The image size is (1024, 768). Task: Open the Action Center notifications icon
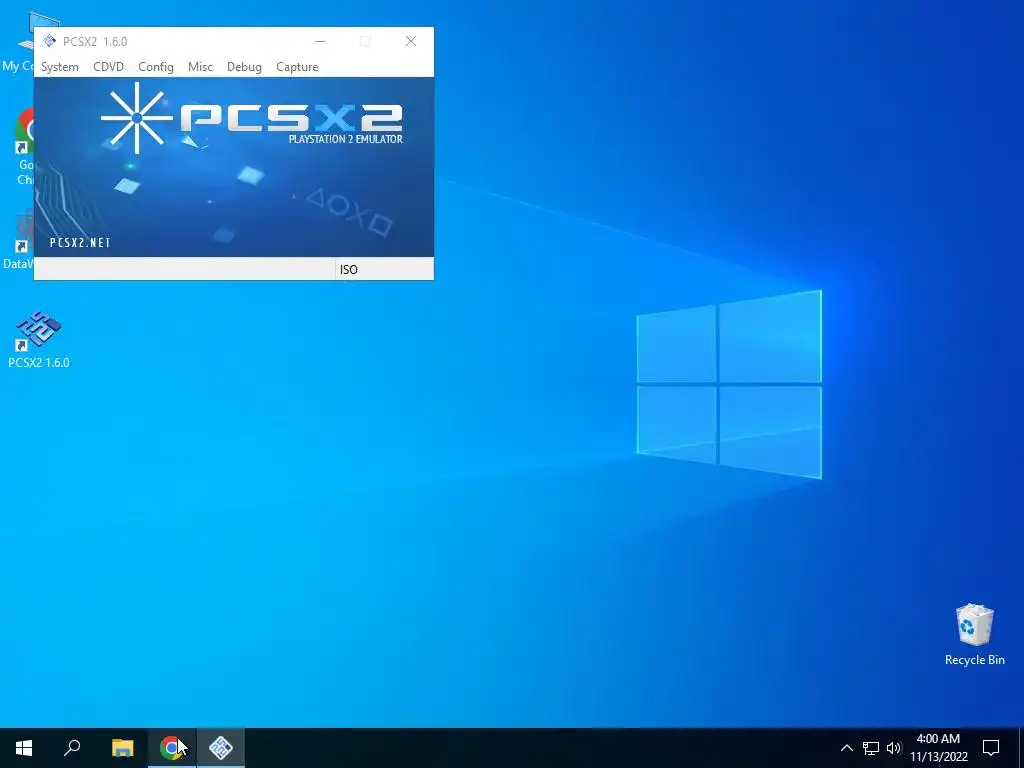(991, 748)
